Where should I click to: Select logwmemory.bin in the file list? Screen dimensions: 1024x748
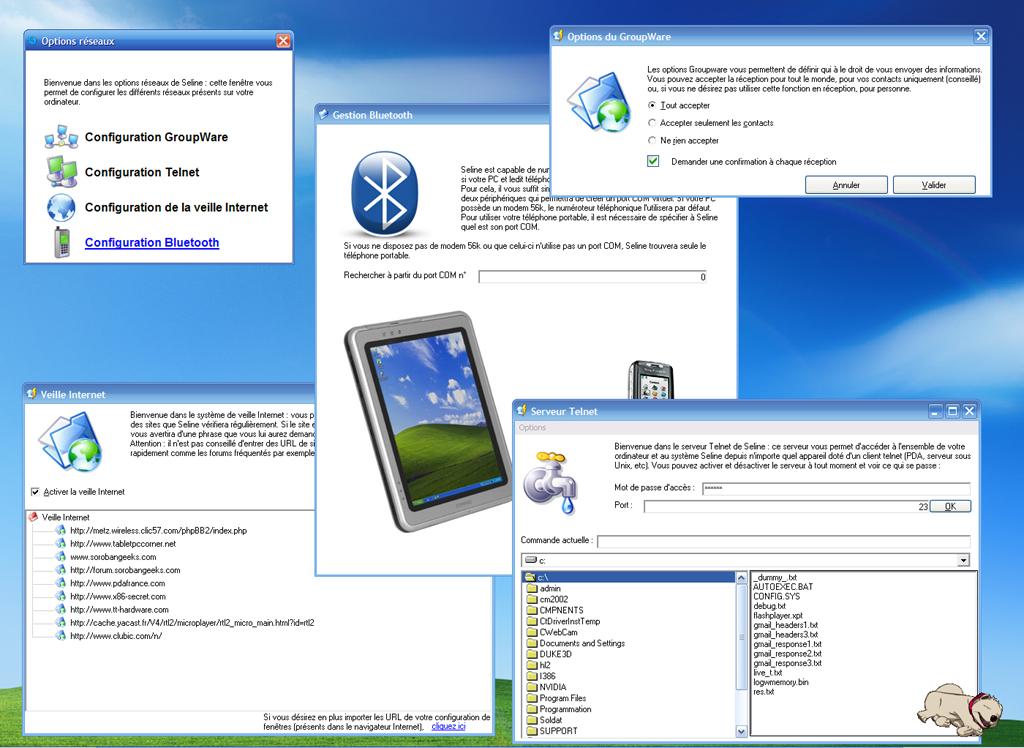point(781,682)
